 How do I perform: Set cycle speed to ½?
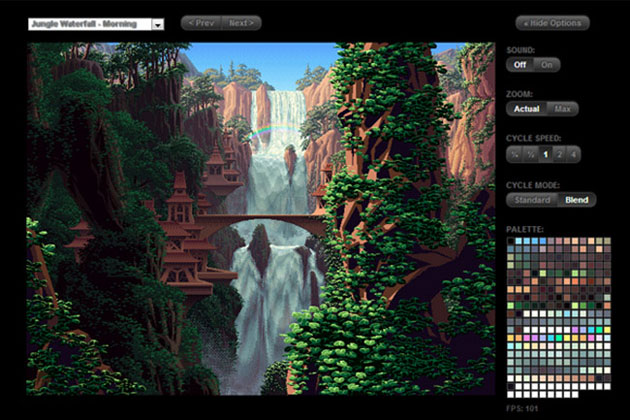coord(531,154)
